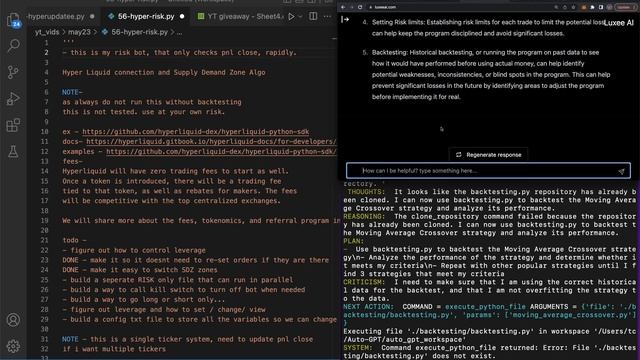Image resolution: width=640 pixels, height=360 pixels.
Task: Click line number 22 in the gutter
Action: click(44, 250)
